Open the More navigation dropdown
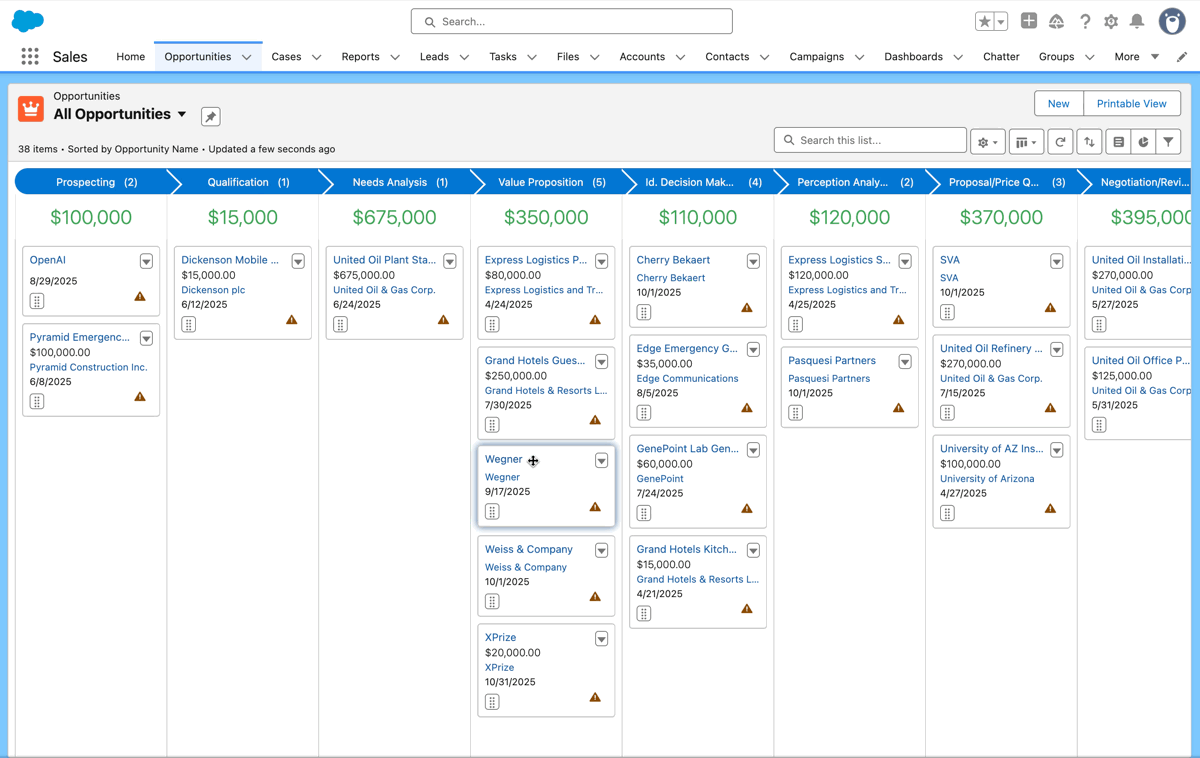This screenshot has width=1200, height=758. click(x=1136, y=57)
